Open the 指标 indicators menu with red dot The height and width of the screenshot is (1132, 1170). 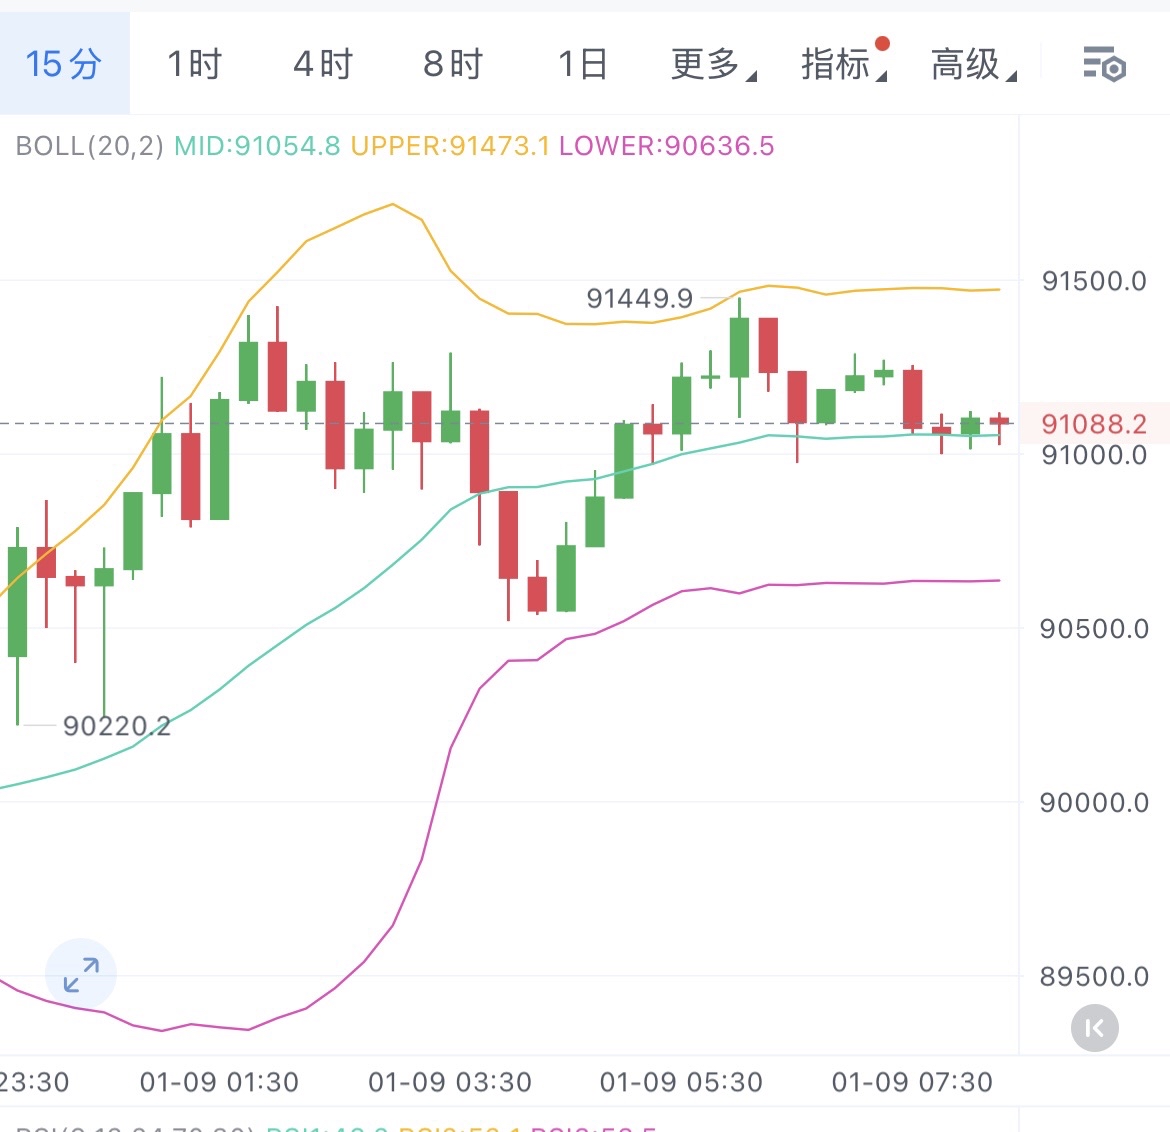[x=838, y=62]
